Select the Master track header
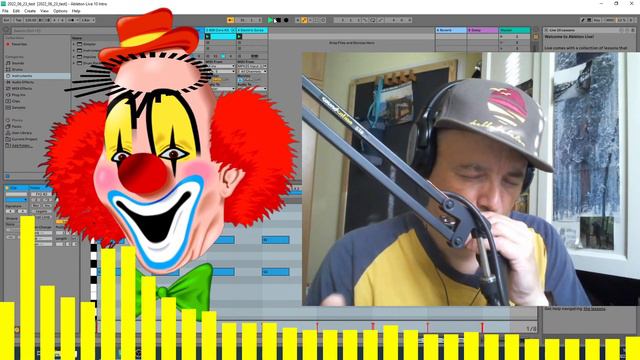This screenshot has width=640, height=360. point(515,30)
